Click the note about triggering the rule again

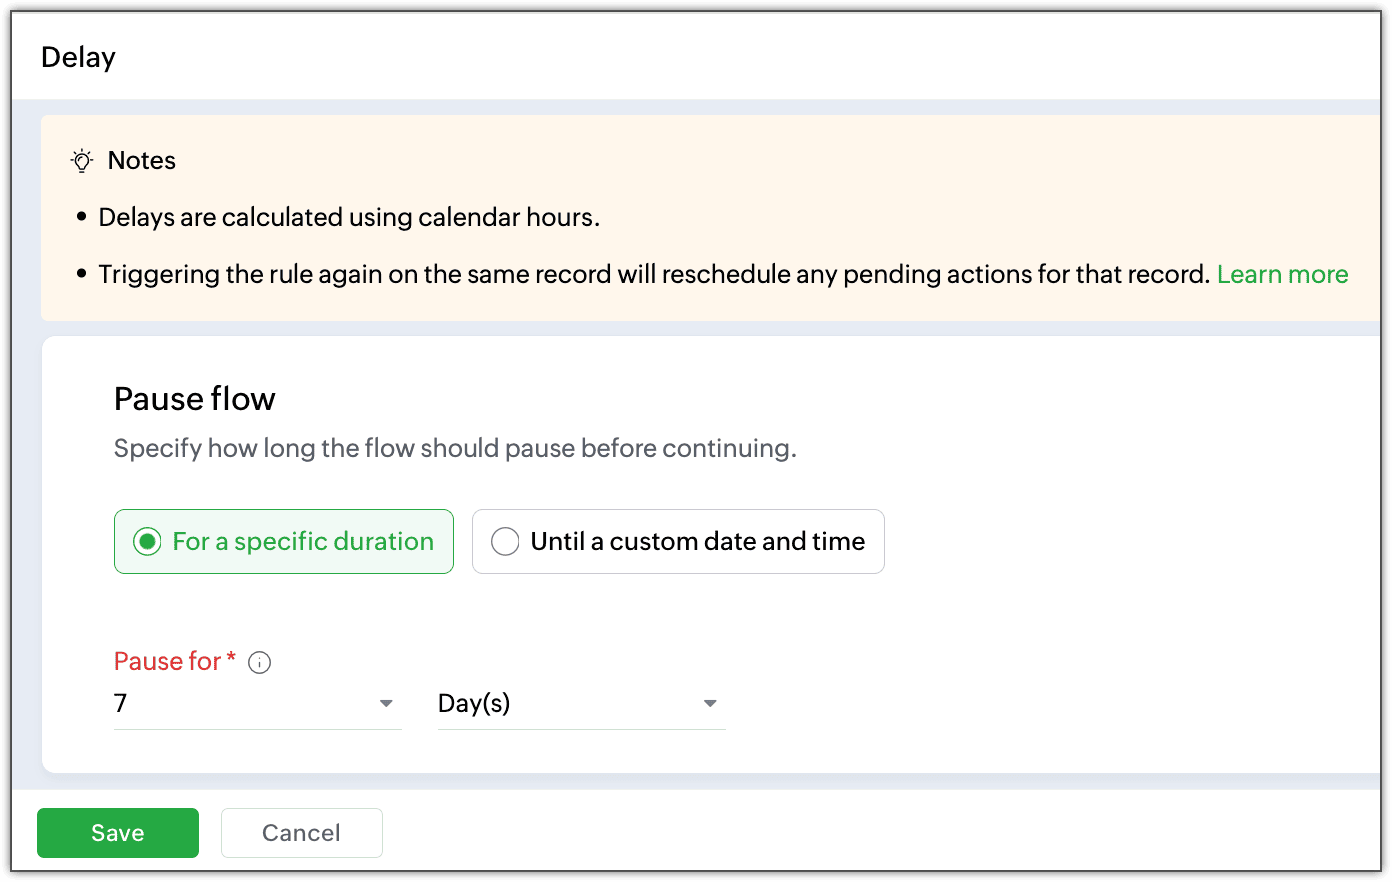click(x=654, y=274)
